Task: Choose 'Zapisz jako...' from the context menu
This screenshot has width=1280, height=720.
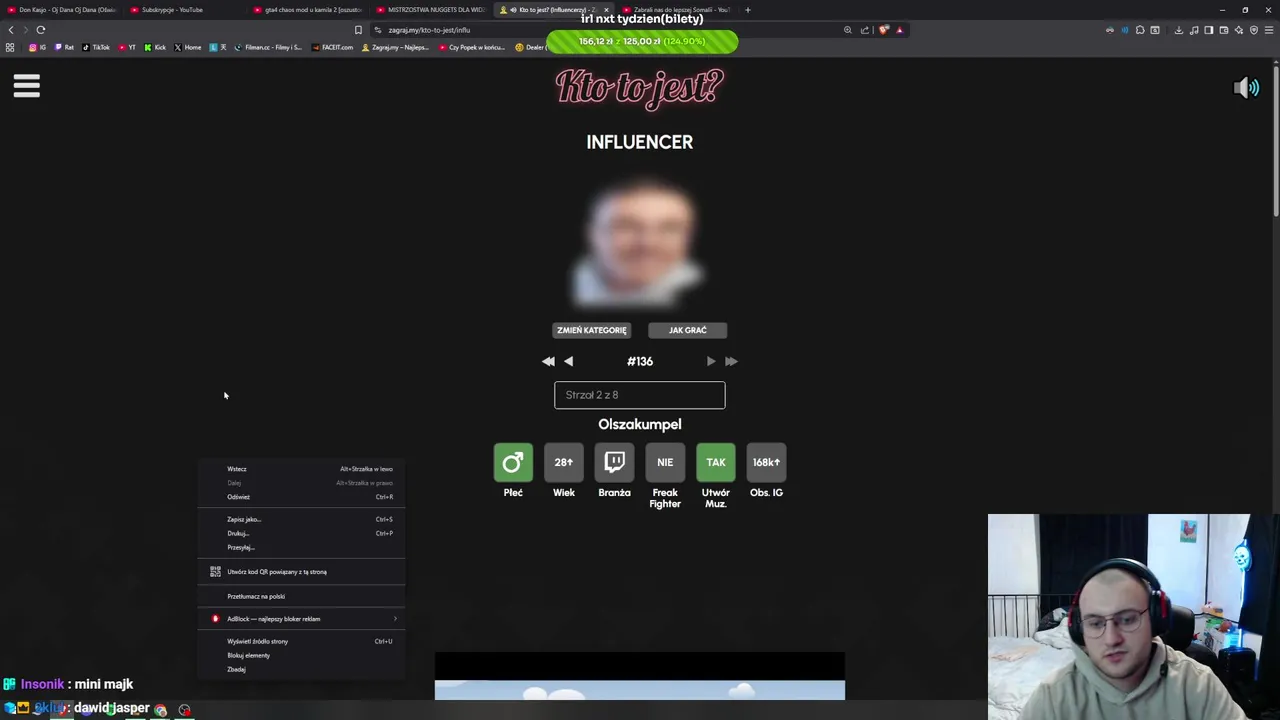Action: (x=301, y=520)
